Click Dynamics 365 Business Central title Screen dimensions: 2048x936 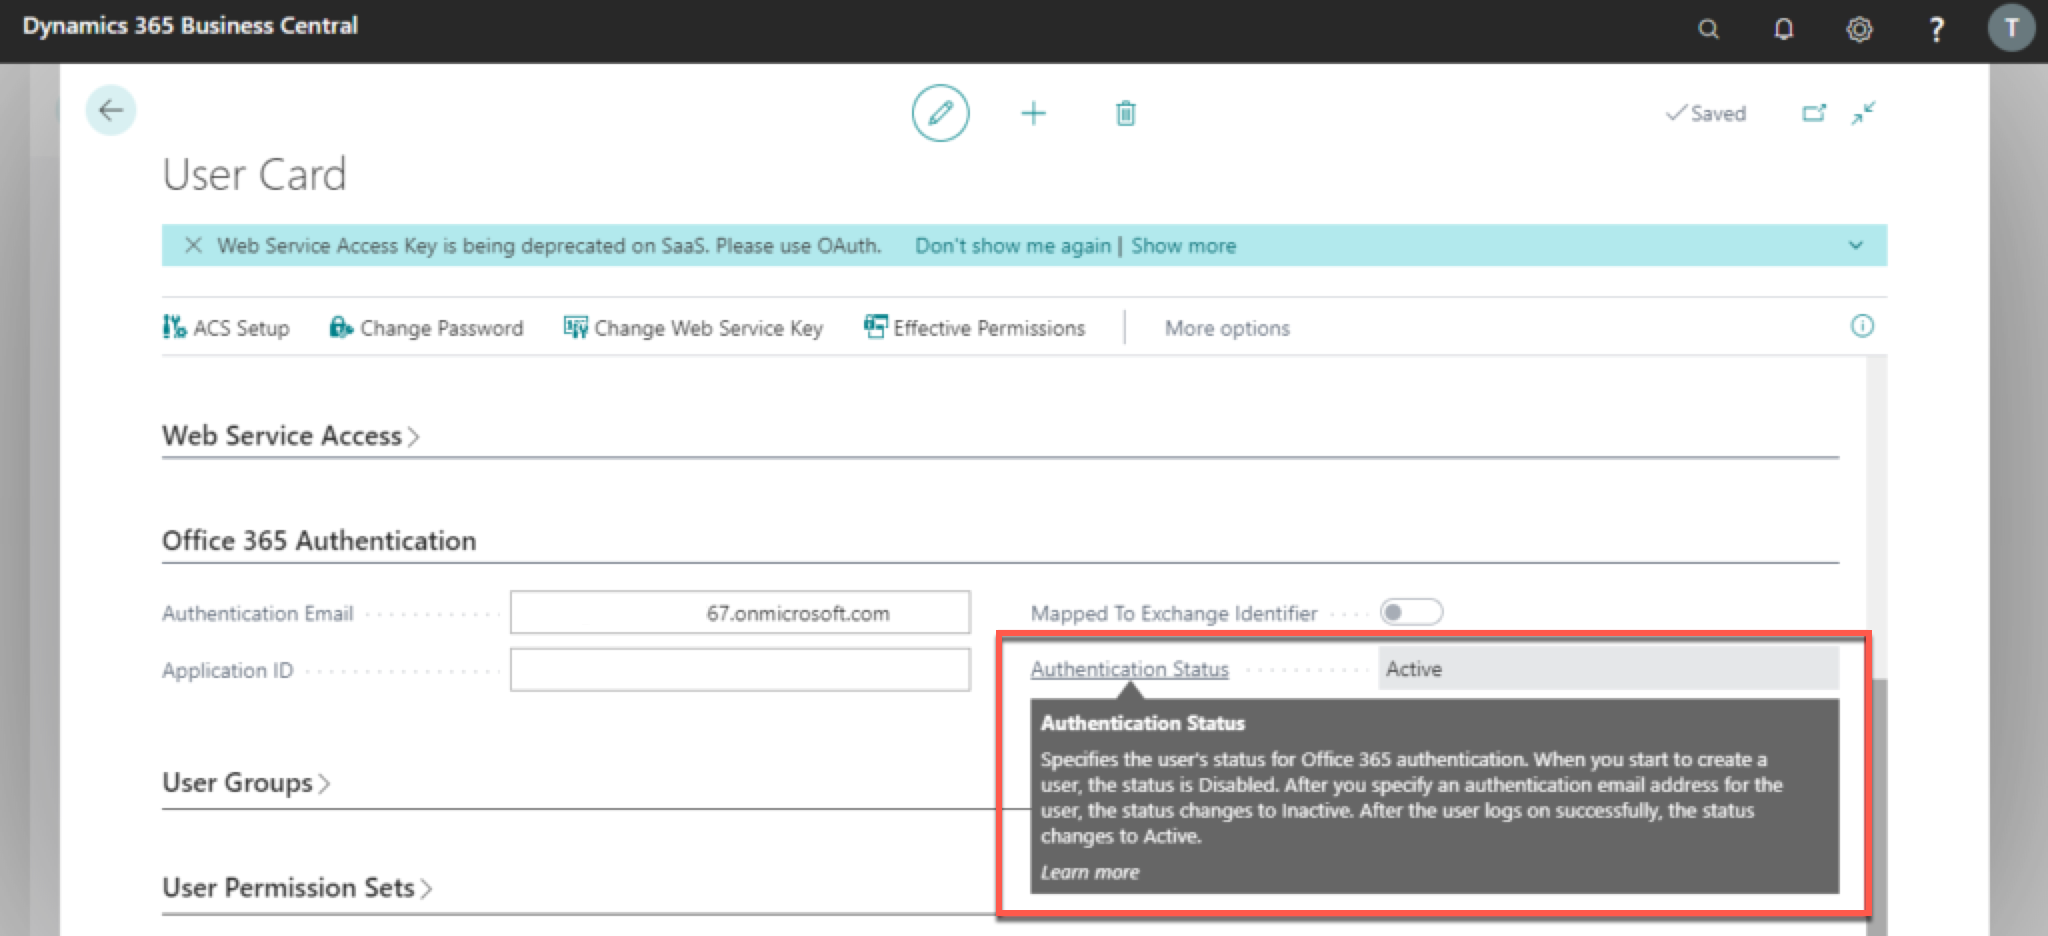[190, 26]
